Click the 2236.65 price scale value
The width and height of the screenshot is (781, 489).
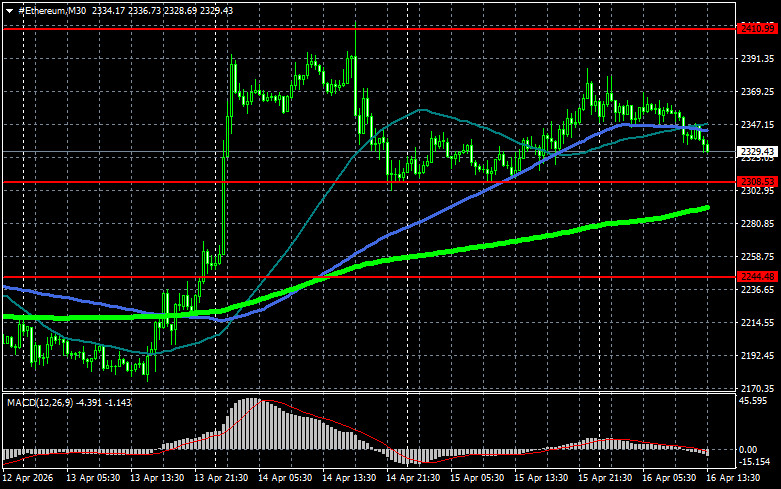tap(758, 290)
